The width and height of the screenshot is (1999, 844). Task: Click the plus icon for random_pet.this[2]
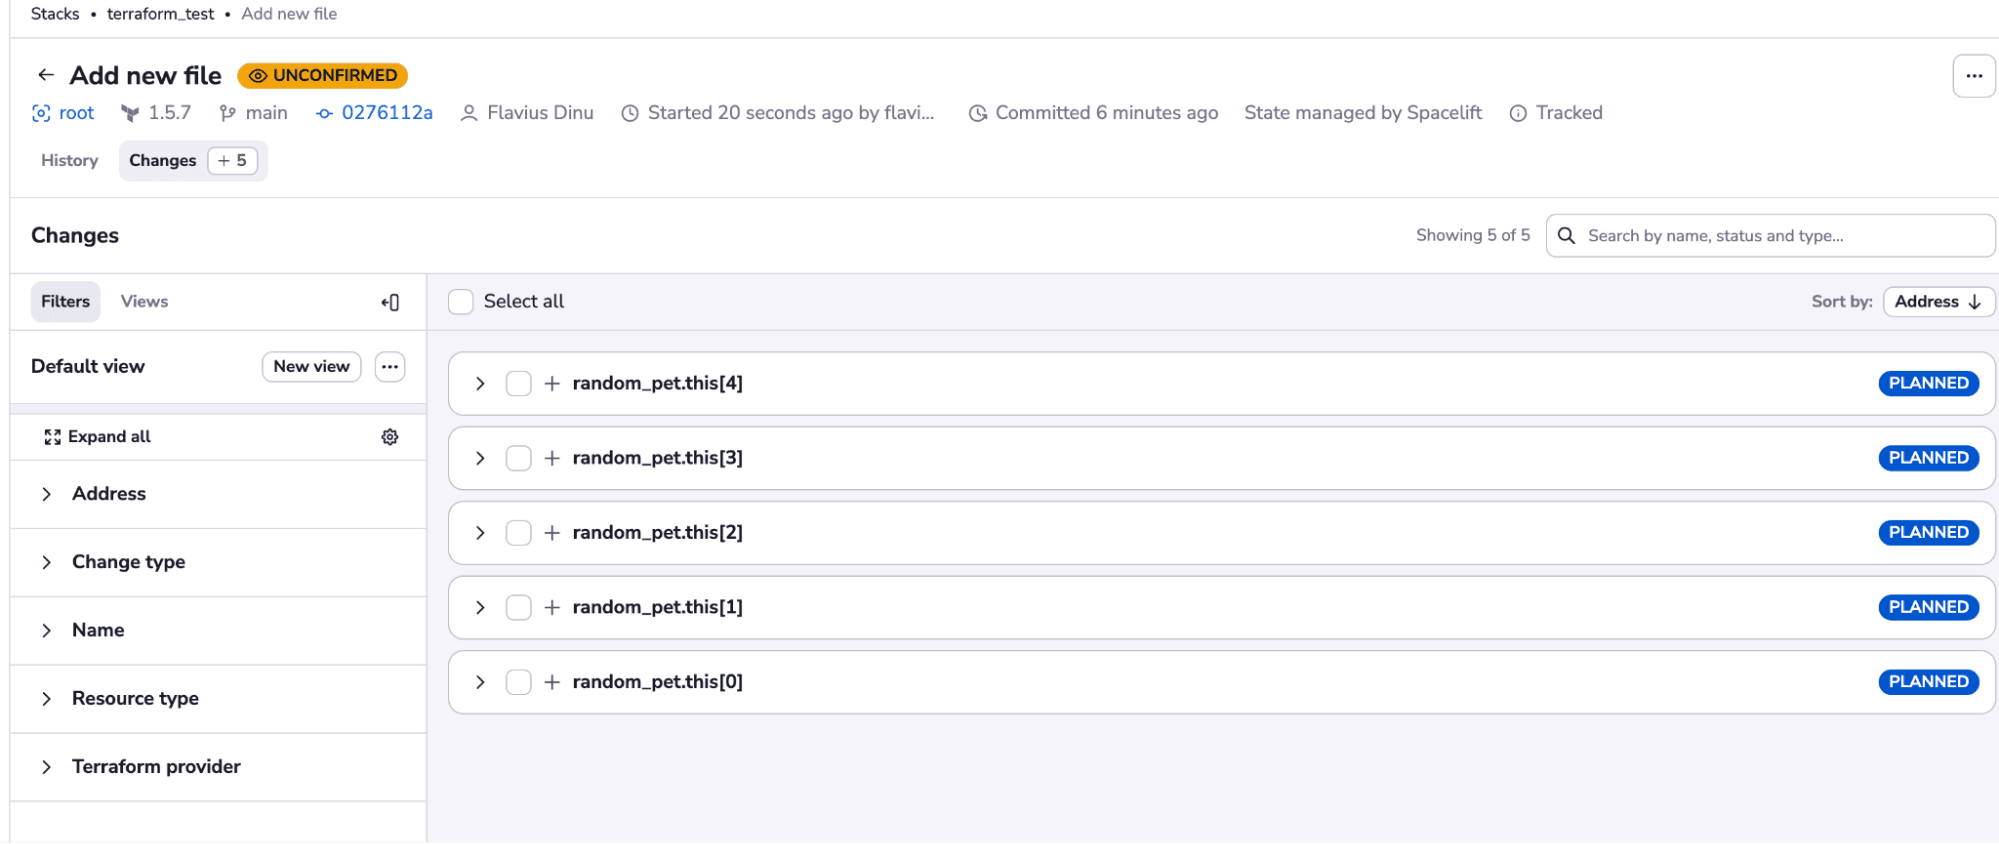[x=552, y=533]
